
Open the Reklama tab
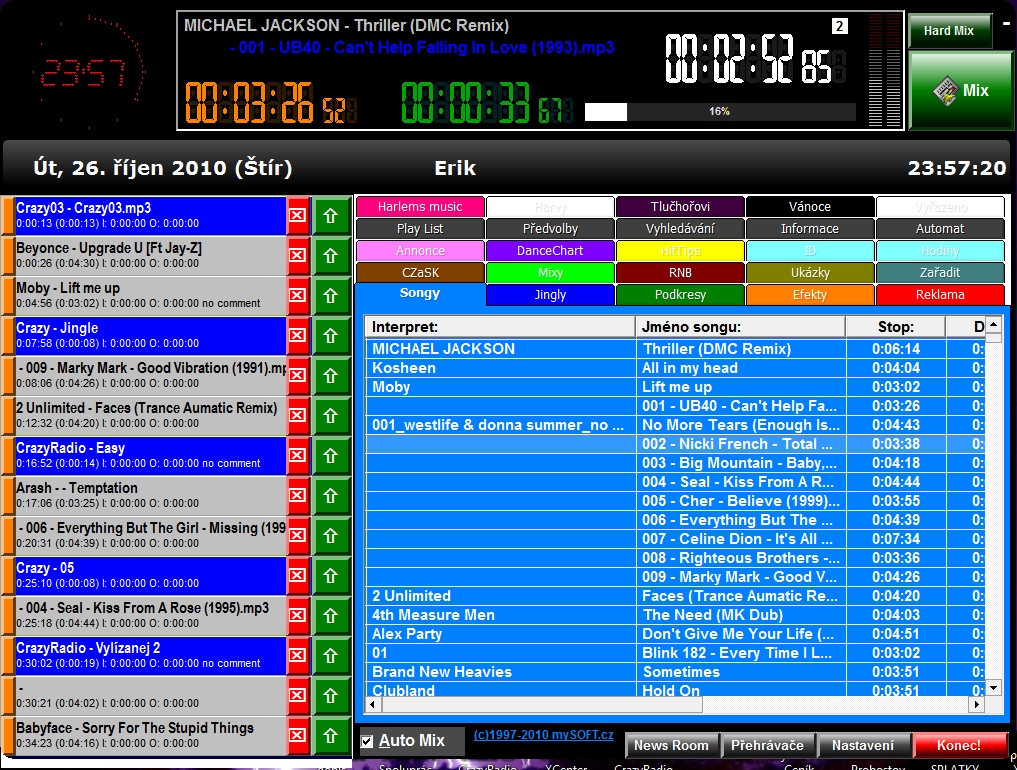coord(940,295)
